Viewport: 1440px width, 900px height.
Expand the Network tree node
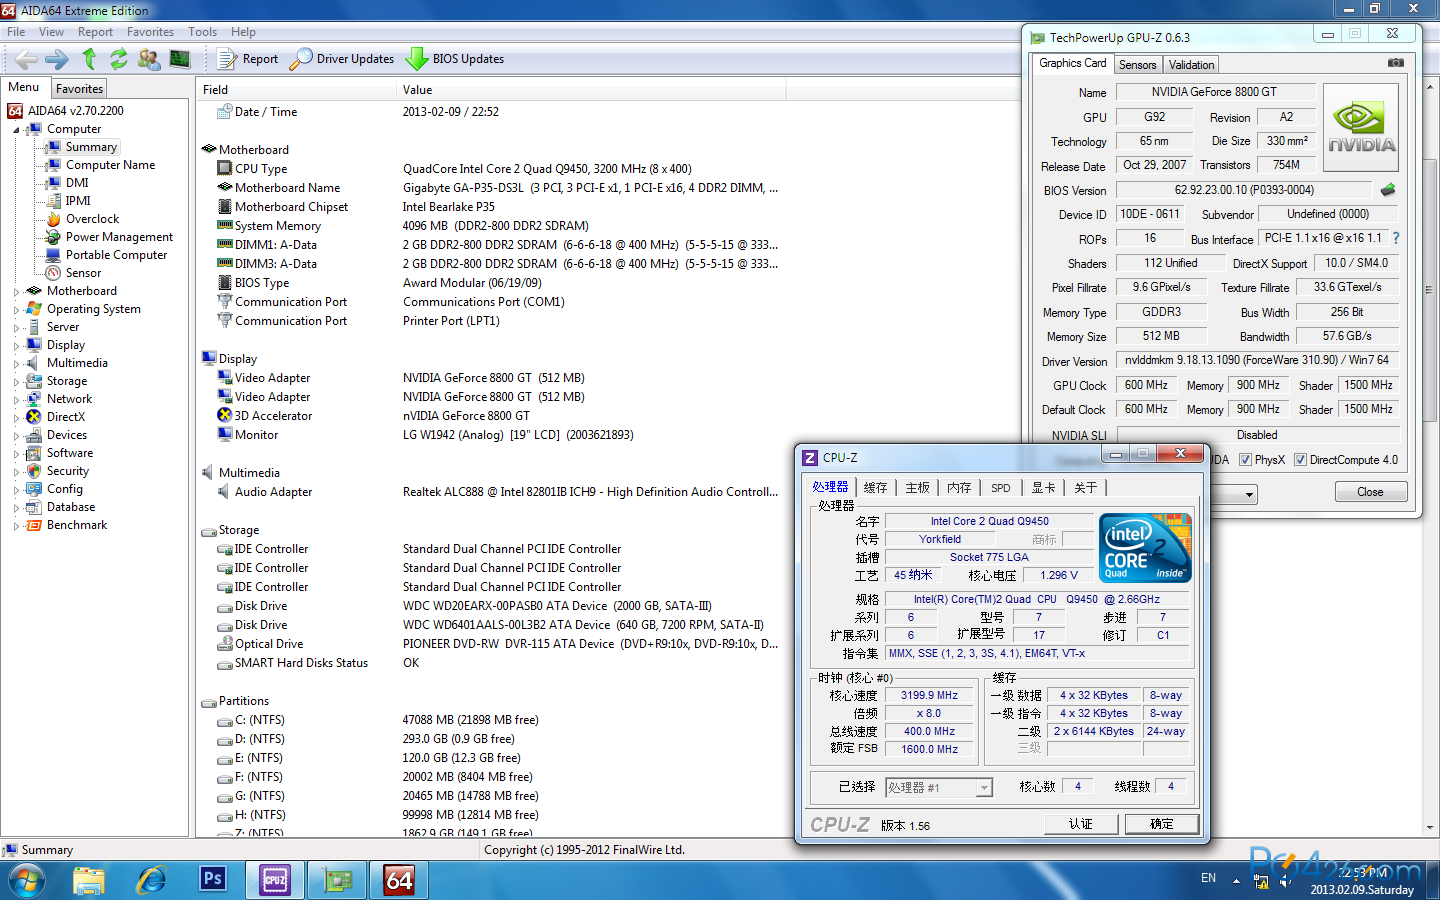(16, 400)
